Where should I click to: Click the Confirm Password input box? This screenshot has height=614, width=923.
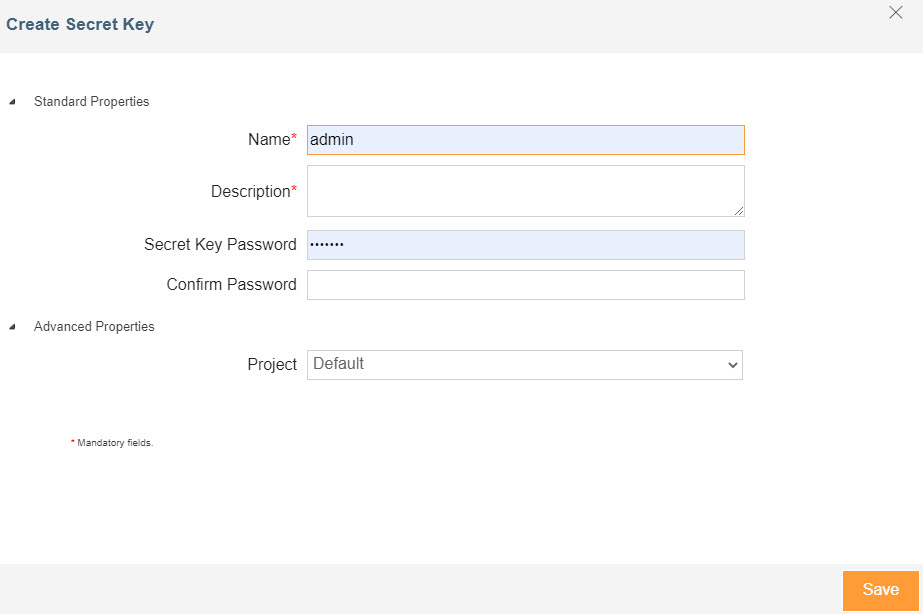(525, 285)
